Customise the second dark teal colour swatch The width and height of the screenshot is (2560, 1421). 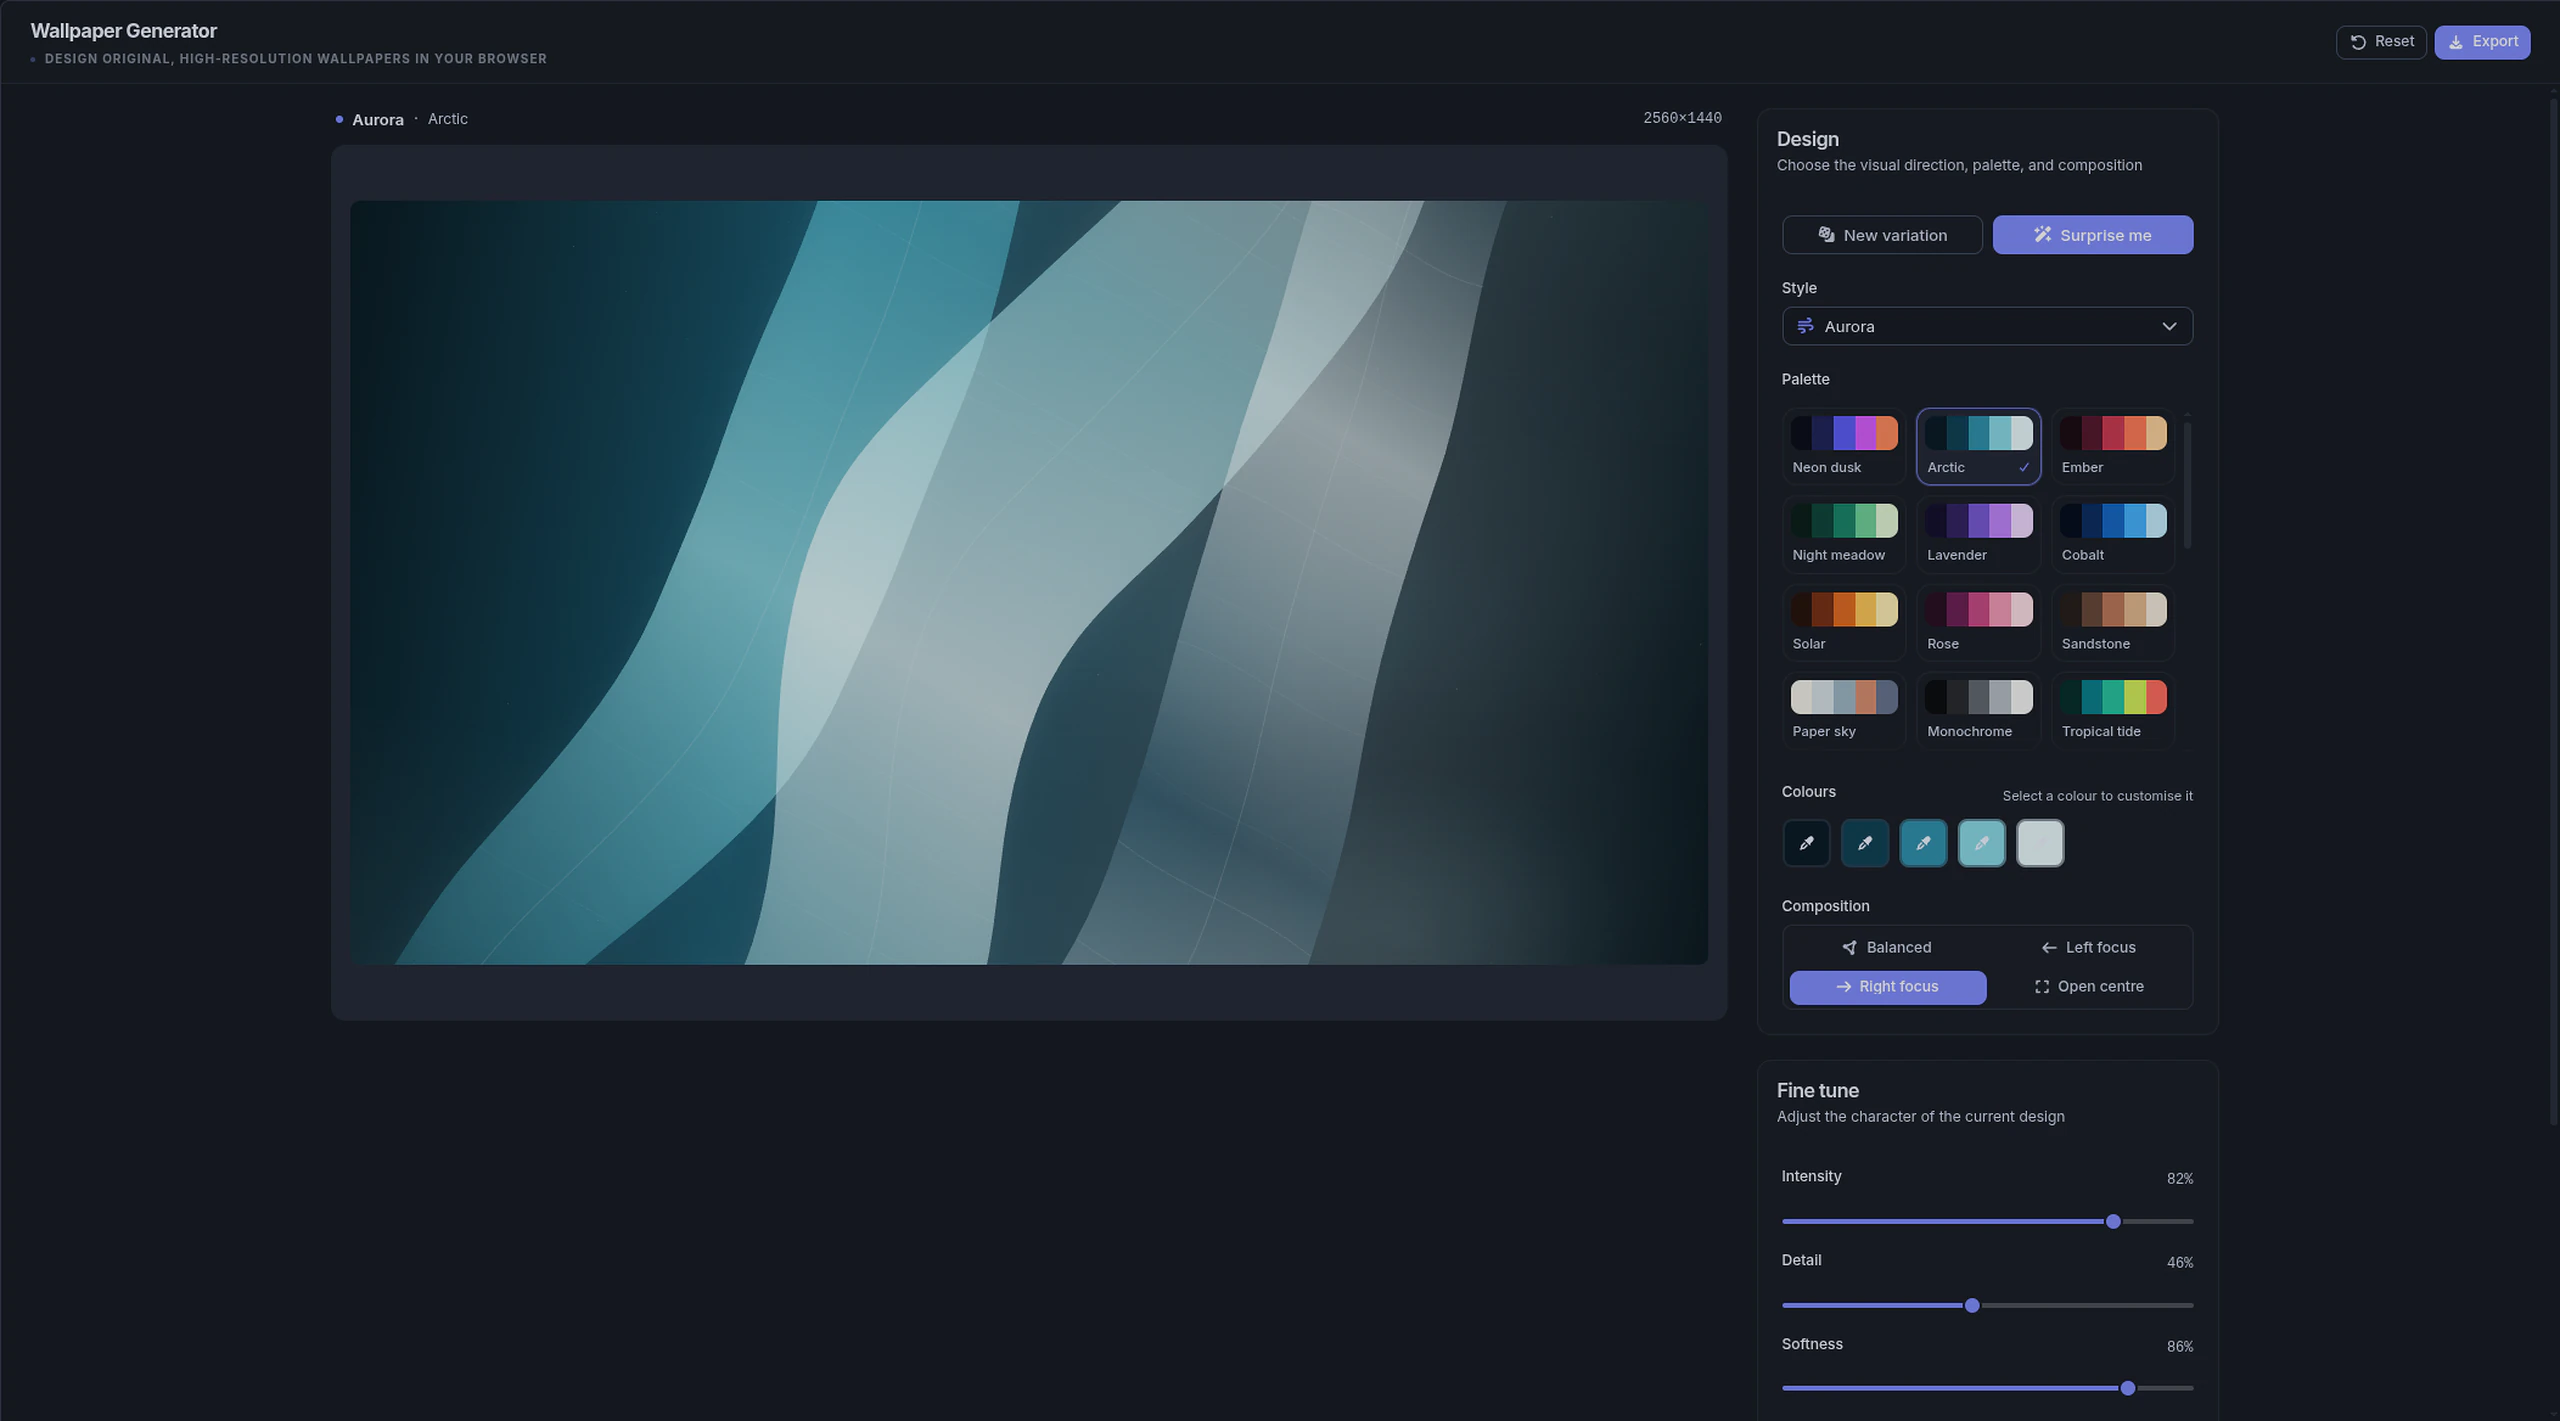(1864, 843)
